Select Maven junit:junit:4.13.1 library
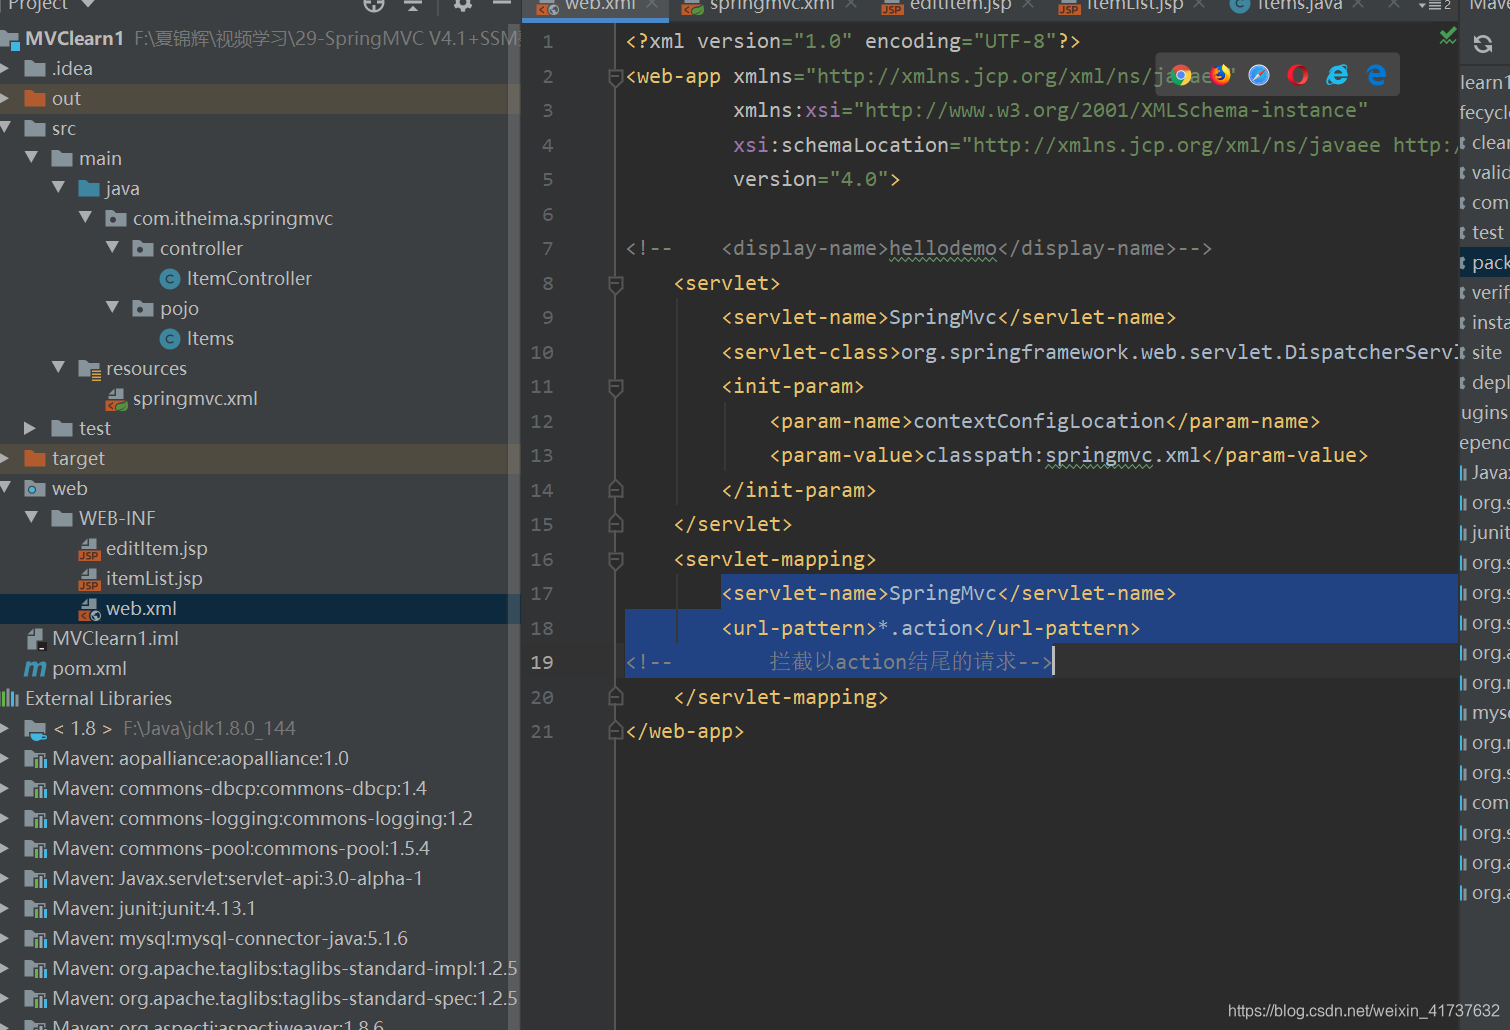 (x=154, y=909)
